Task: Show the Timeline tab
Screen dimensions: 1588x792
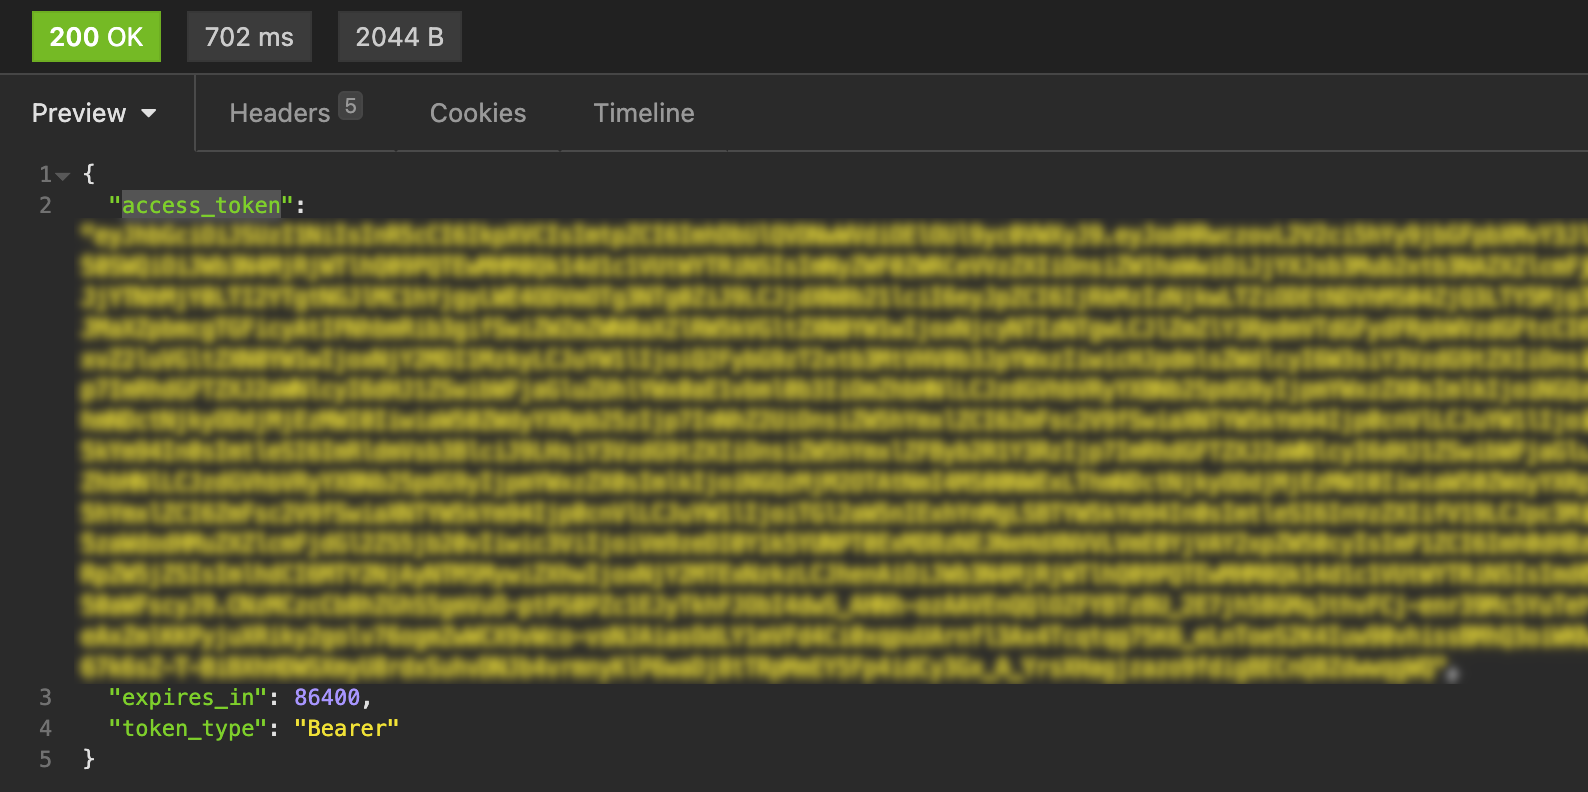Action: tap(644, 113)
